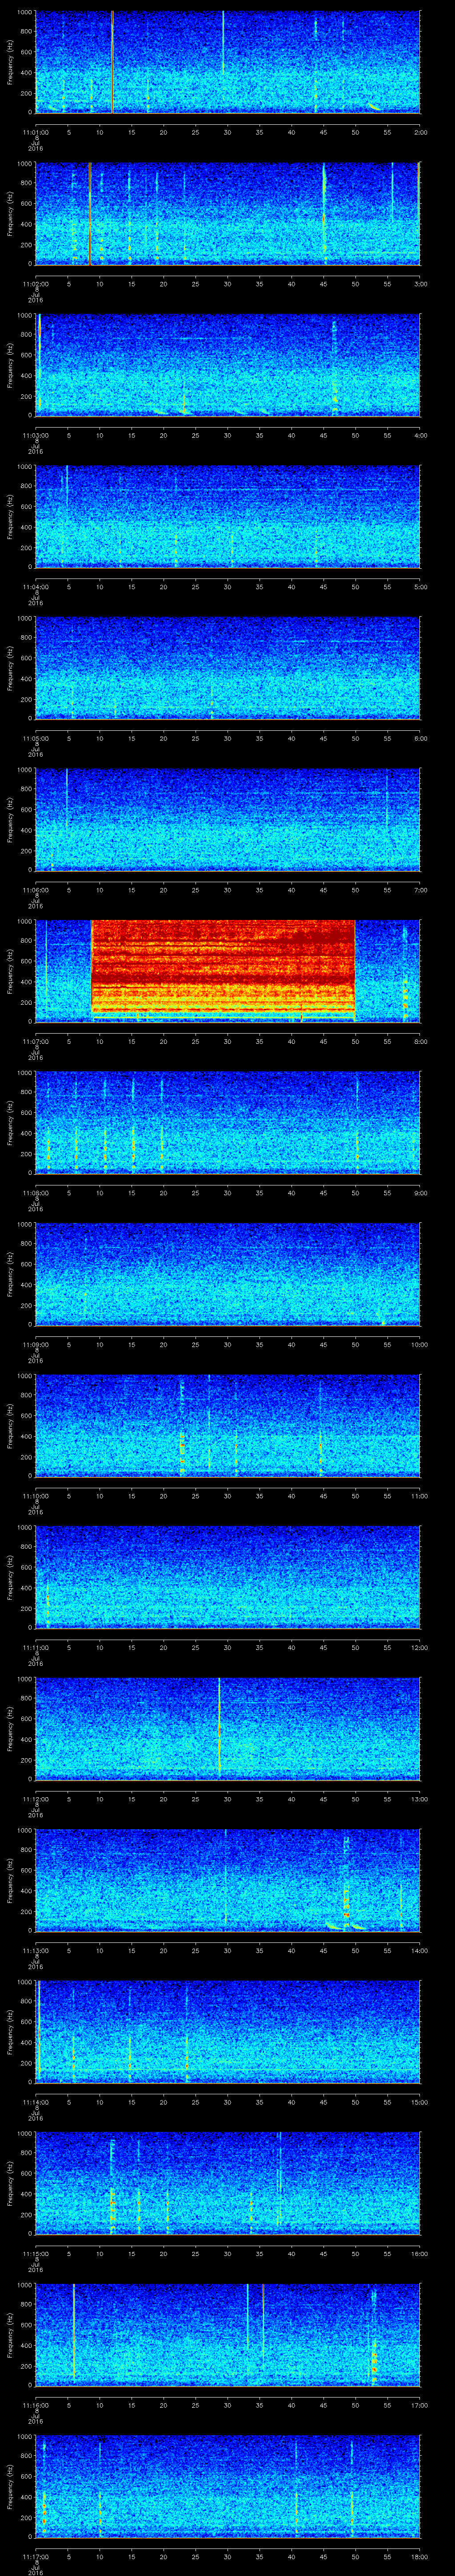Screen dimensions: 455x2576
Task: Click the 8:00 end-of-axis label
Action: [x=420, y=1041]
